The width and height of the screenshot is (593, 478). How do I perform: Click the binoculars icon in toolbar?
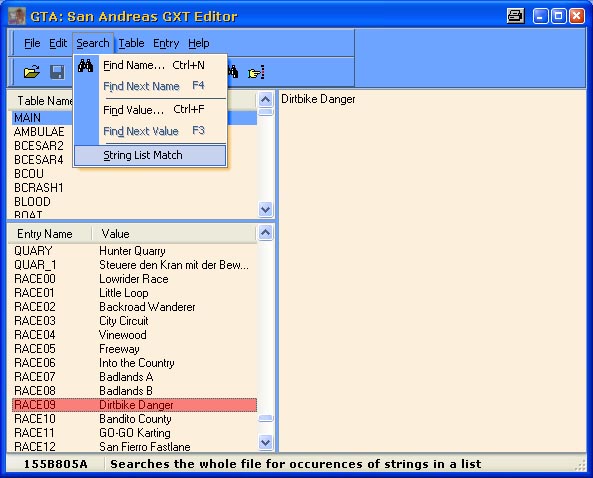tap(233, 71)
